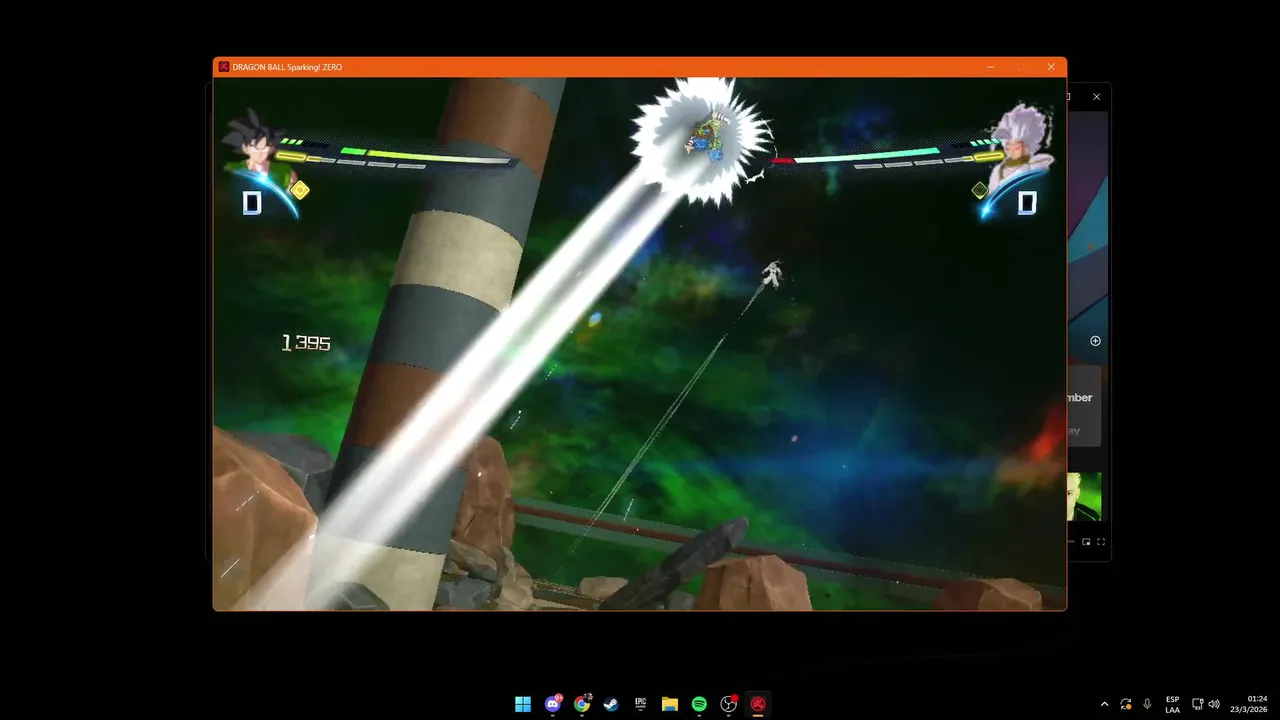The width and height of the screenshot is (1280, 720).
Task: Open Steam from the taskbar
Action: click(x=611, y=704)
